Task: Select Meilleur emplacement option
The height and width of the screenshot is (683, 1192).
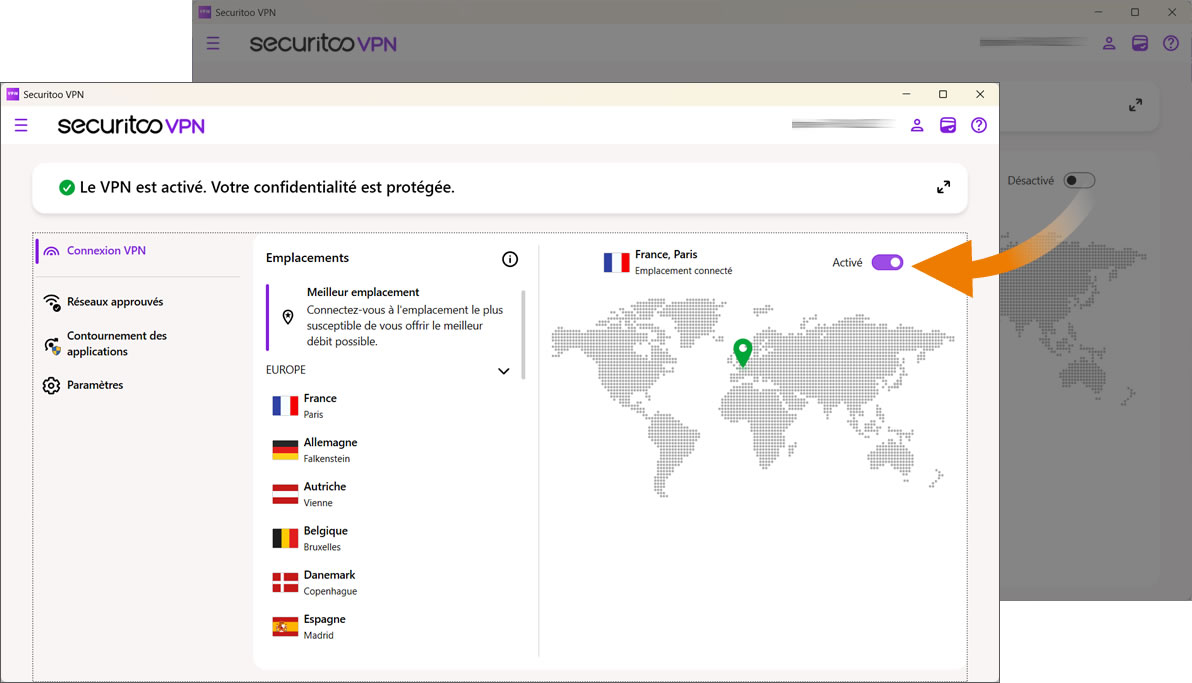Action: pyautogui.click(x=393, y=316)
